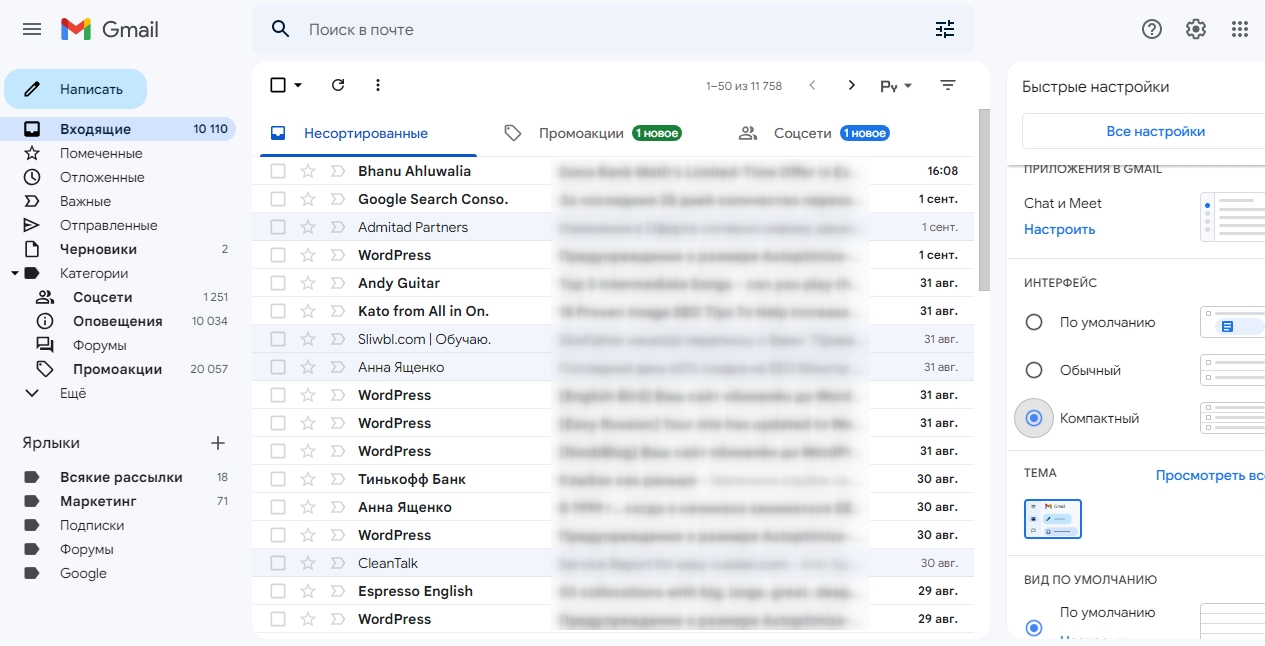The height and width of the screenshot is (646, 1265).
Task: Select the Компактный density radio button
Action: [x=1035, y=418]
